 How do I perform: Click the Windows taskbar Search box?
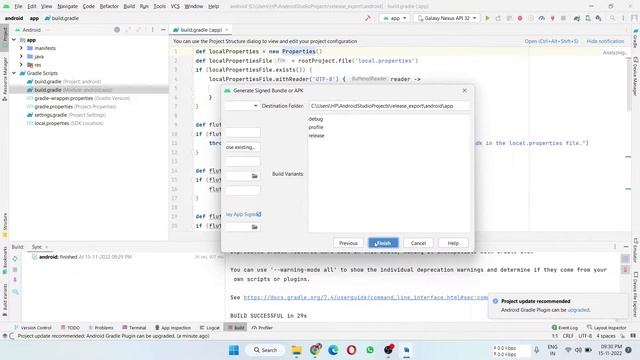click(265, 350)
